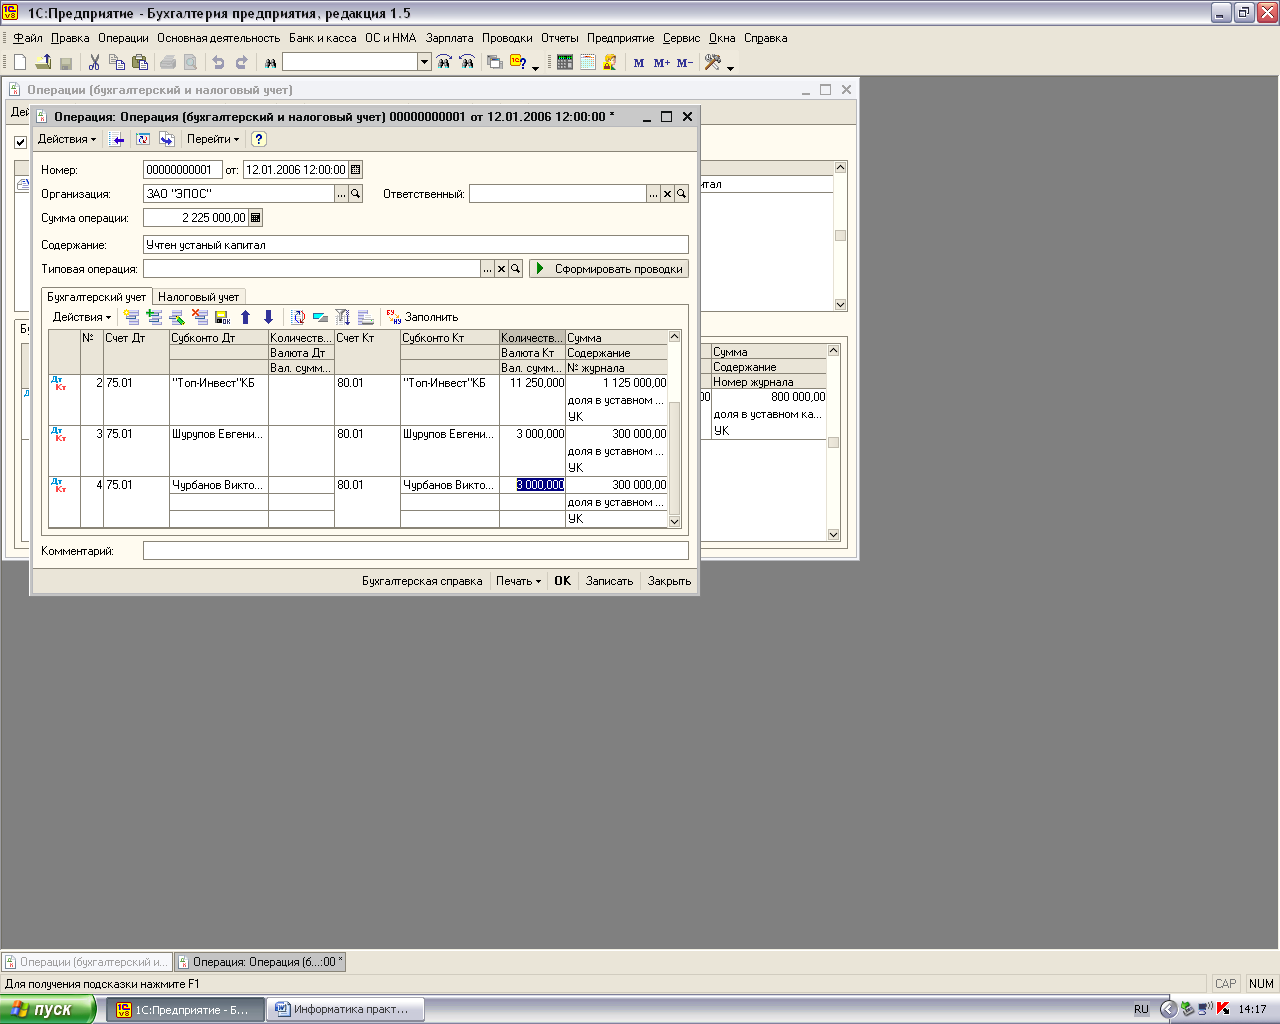Click the Сформировать проводки button
The width and height of the screenshot is (1280, 1024).
point(609,269)
